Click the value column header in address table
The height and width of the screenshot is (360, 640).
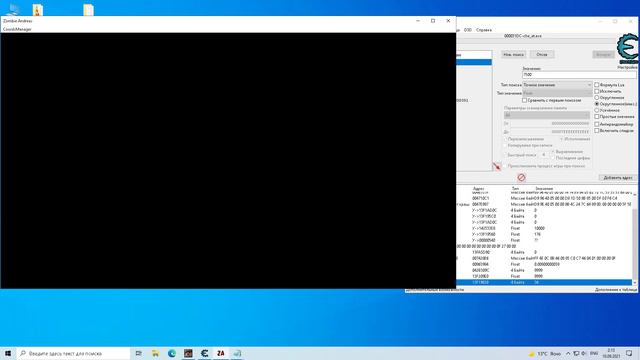(544, 189)
